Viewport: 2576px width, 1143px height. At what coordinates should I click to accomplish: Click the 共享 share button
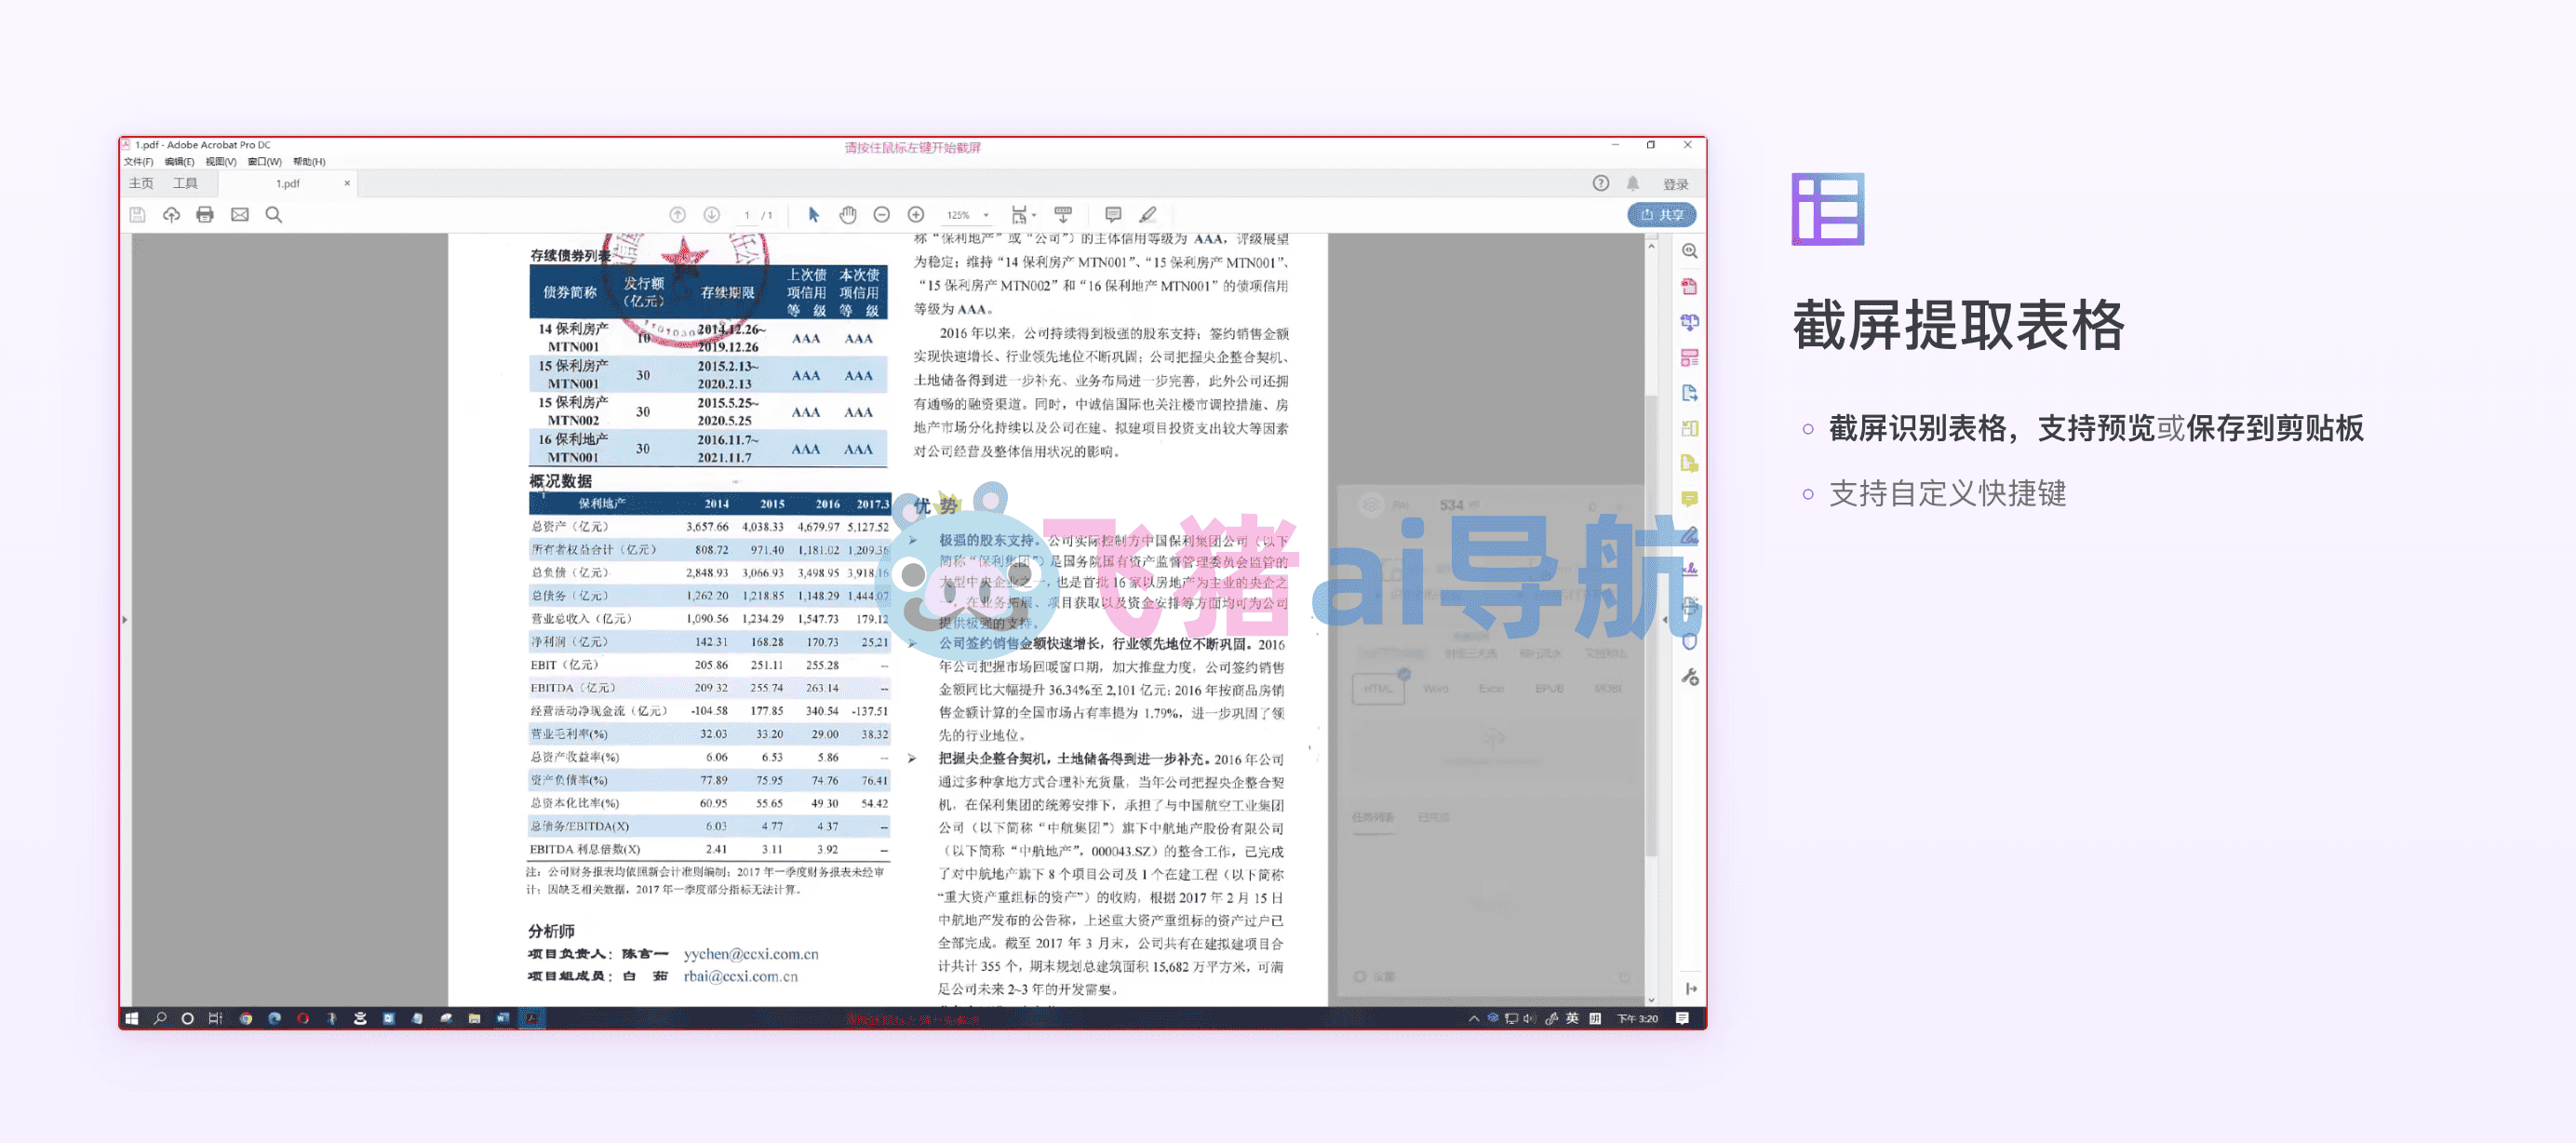pyautogui.click(x=1662, y=214)
